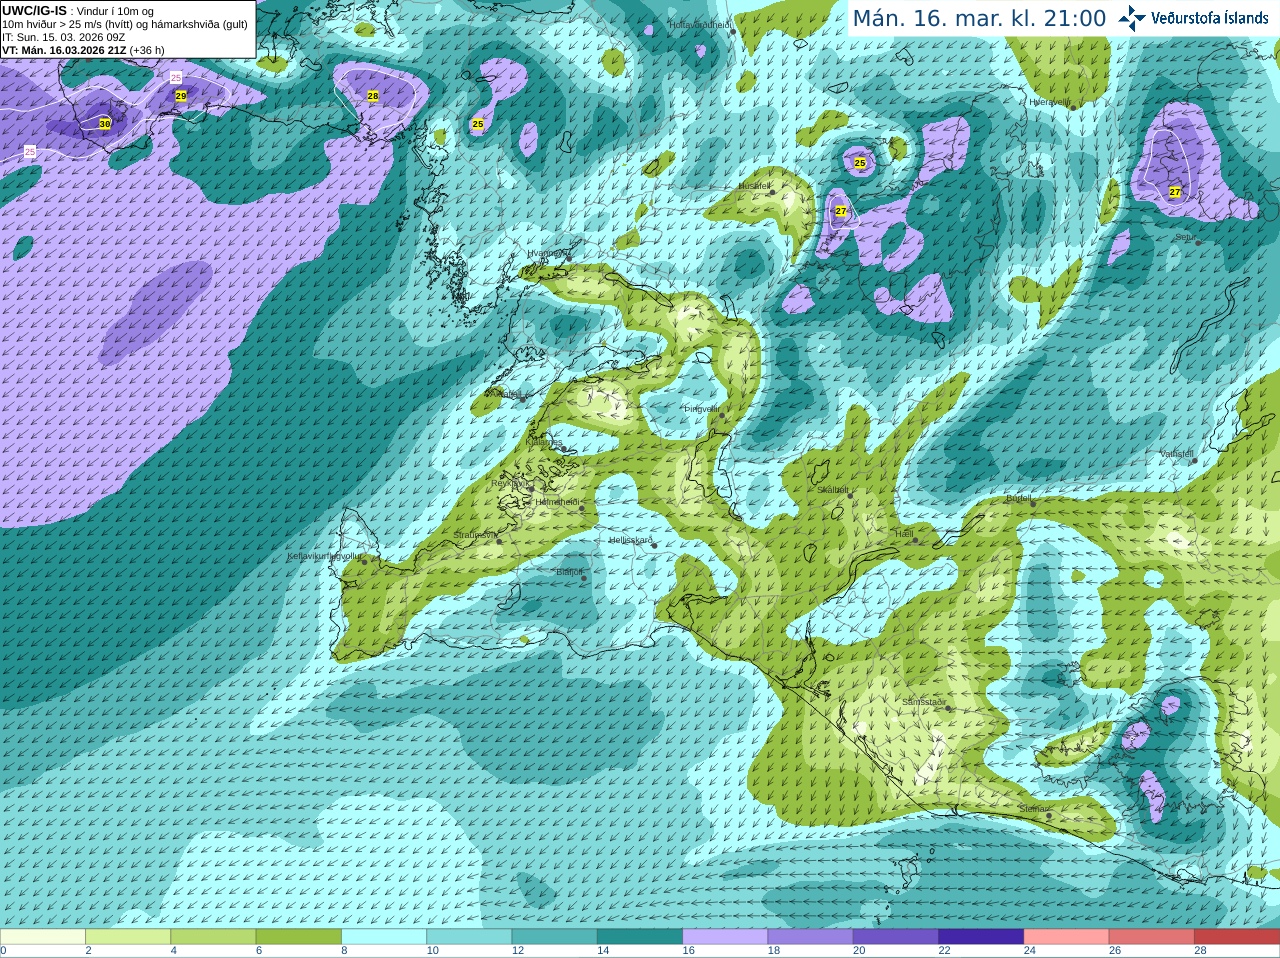Select the IT: Sun. 15. 03. 2026 09Z line
The height and width of the screenshot is (958, 1280).
tap(64, 37)
